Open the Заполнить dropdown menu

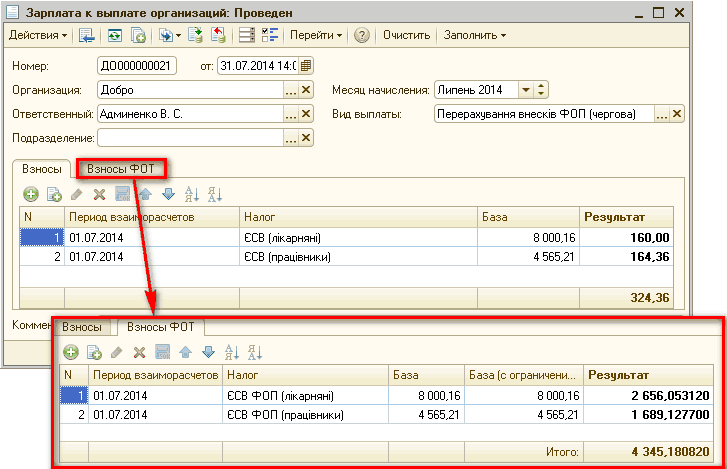(475, 35)
